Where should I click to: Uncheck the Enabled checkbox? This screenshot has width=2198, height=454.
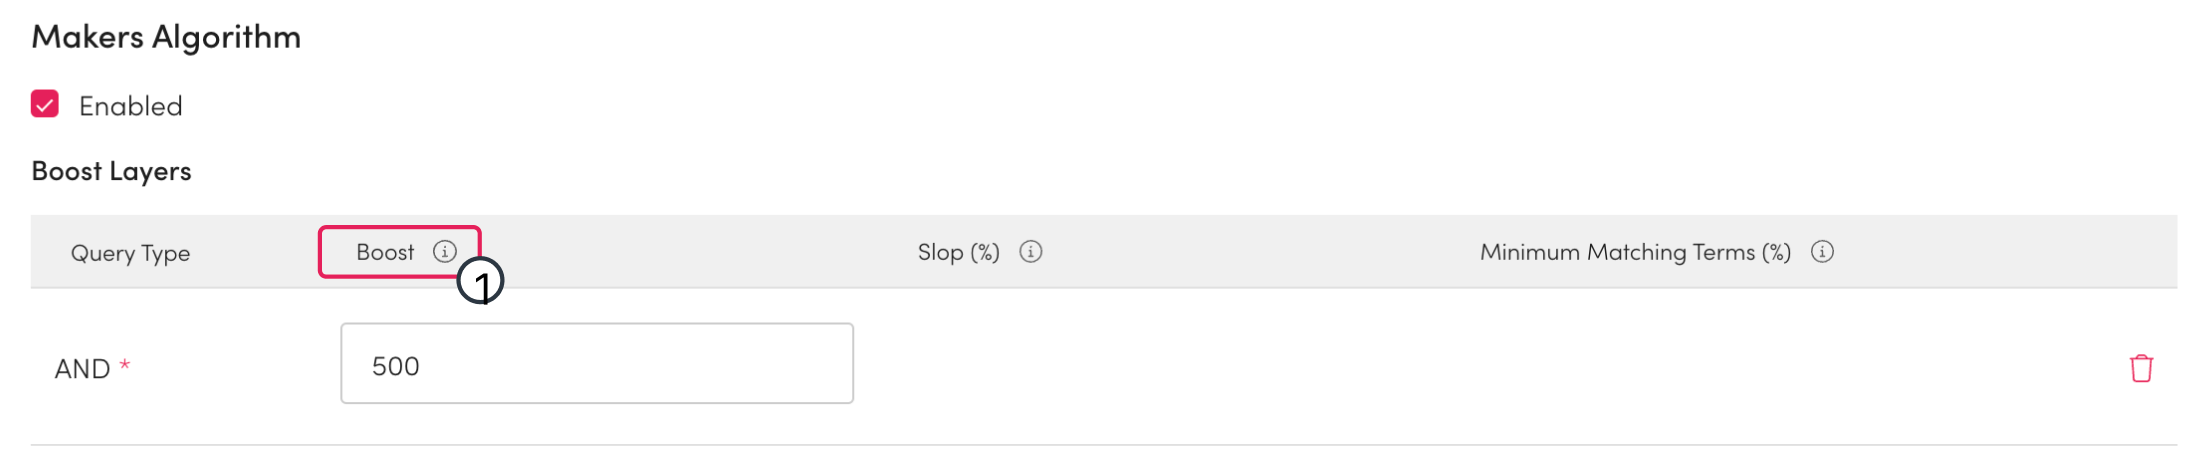click(x=45, y=105)
